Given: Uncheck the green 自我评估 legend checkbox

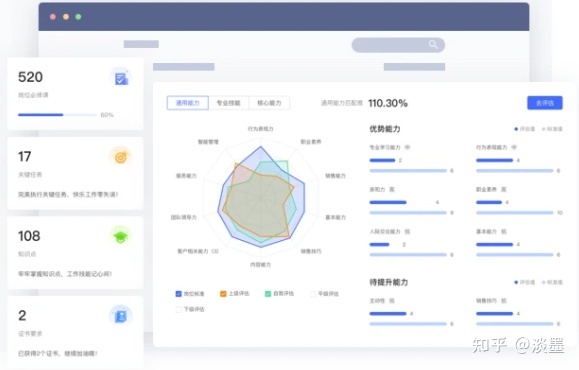Looking at the screenshot, I should pos(268,294).
